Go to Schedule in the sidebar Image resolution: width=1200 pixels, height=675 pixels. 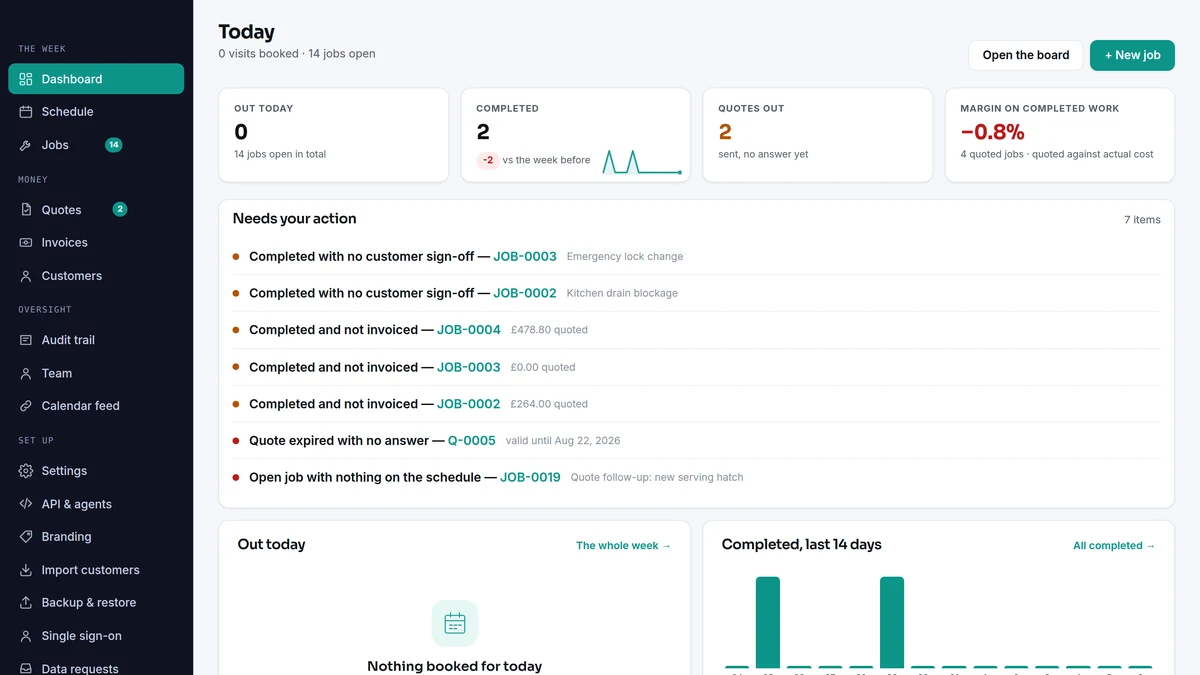tap(96, 112)
